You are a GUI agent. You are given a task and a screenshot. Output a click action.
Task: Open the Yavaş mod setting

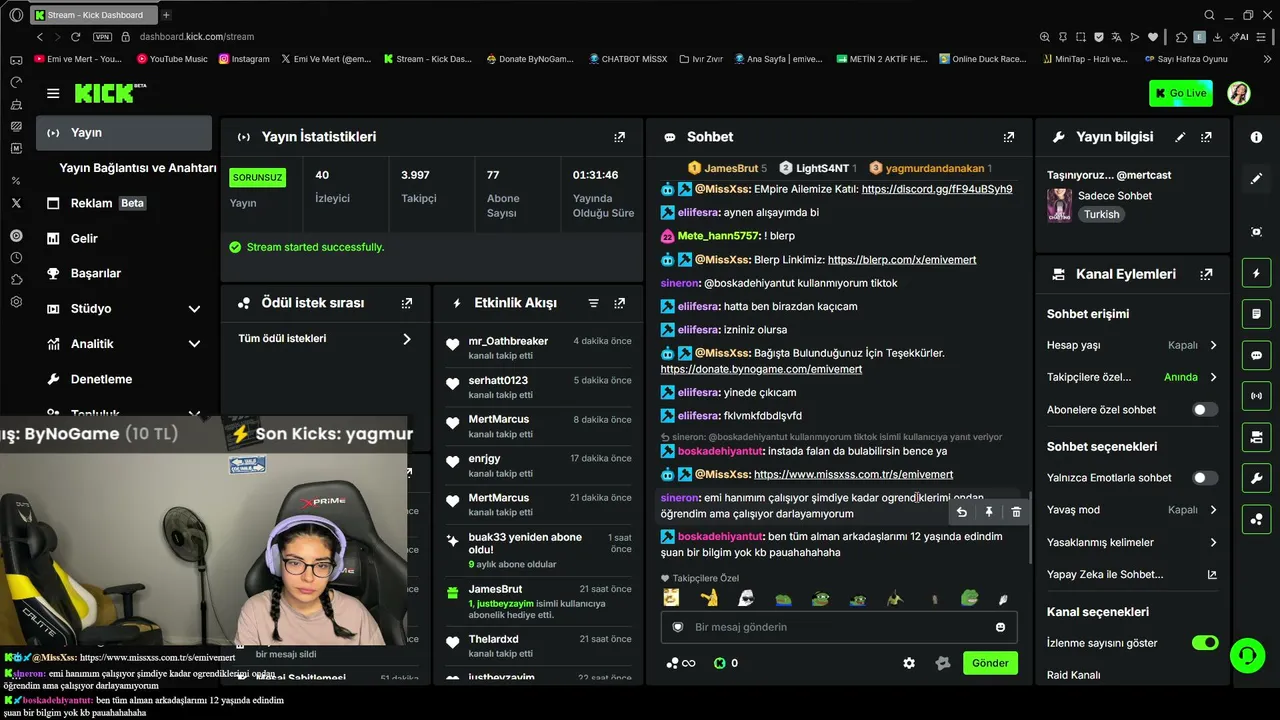tap(1132, 510)
